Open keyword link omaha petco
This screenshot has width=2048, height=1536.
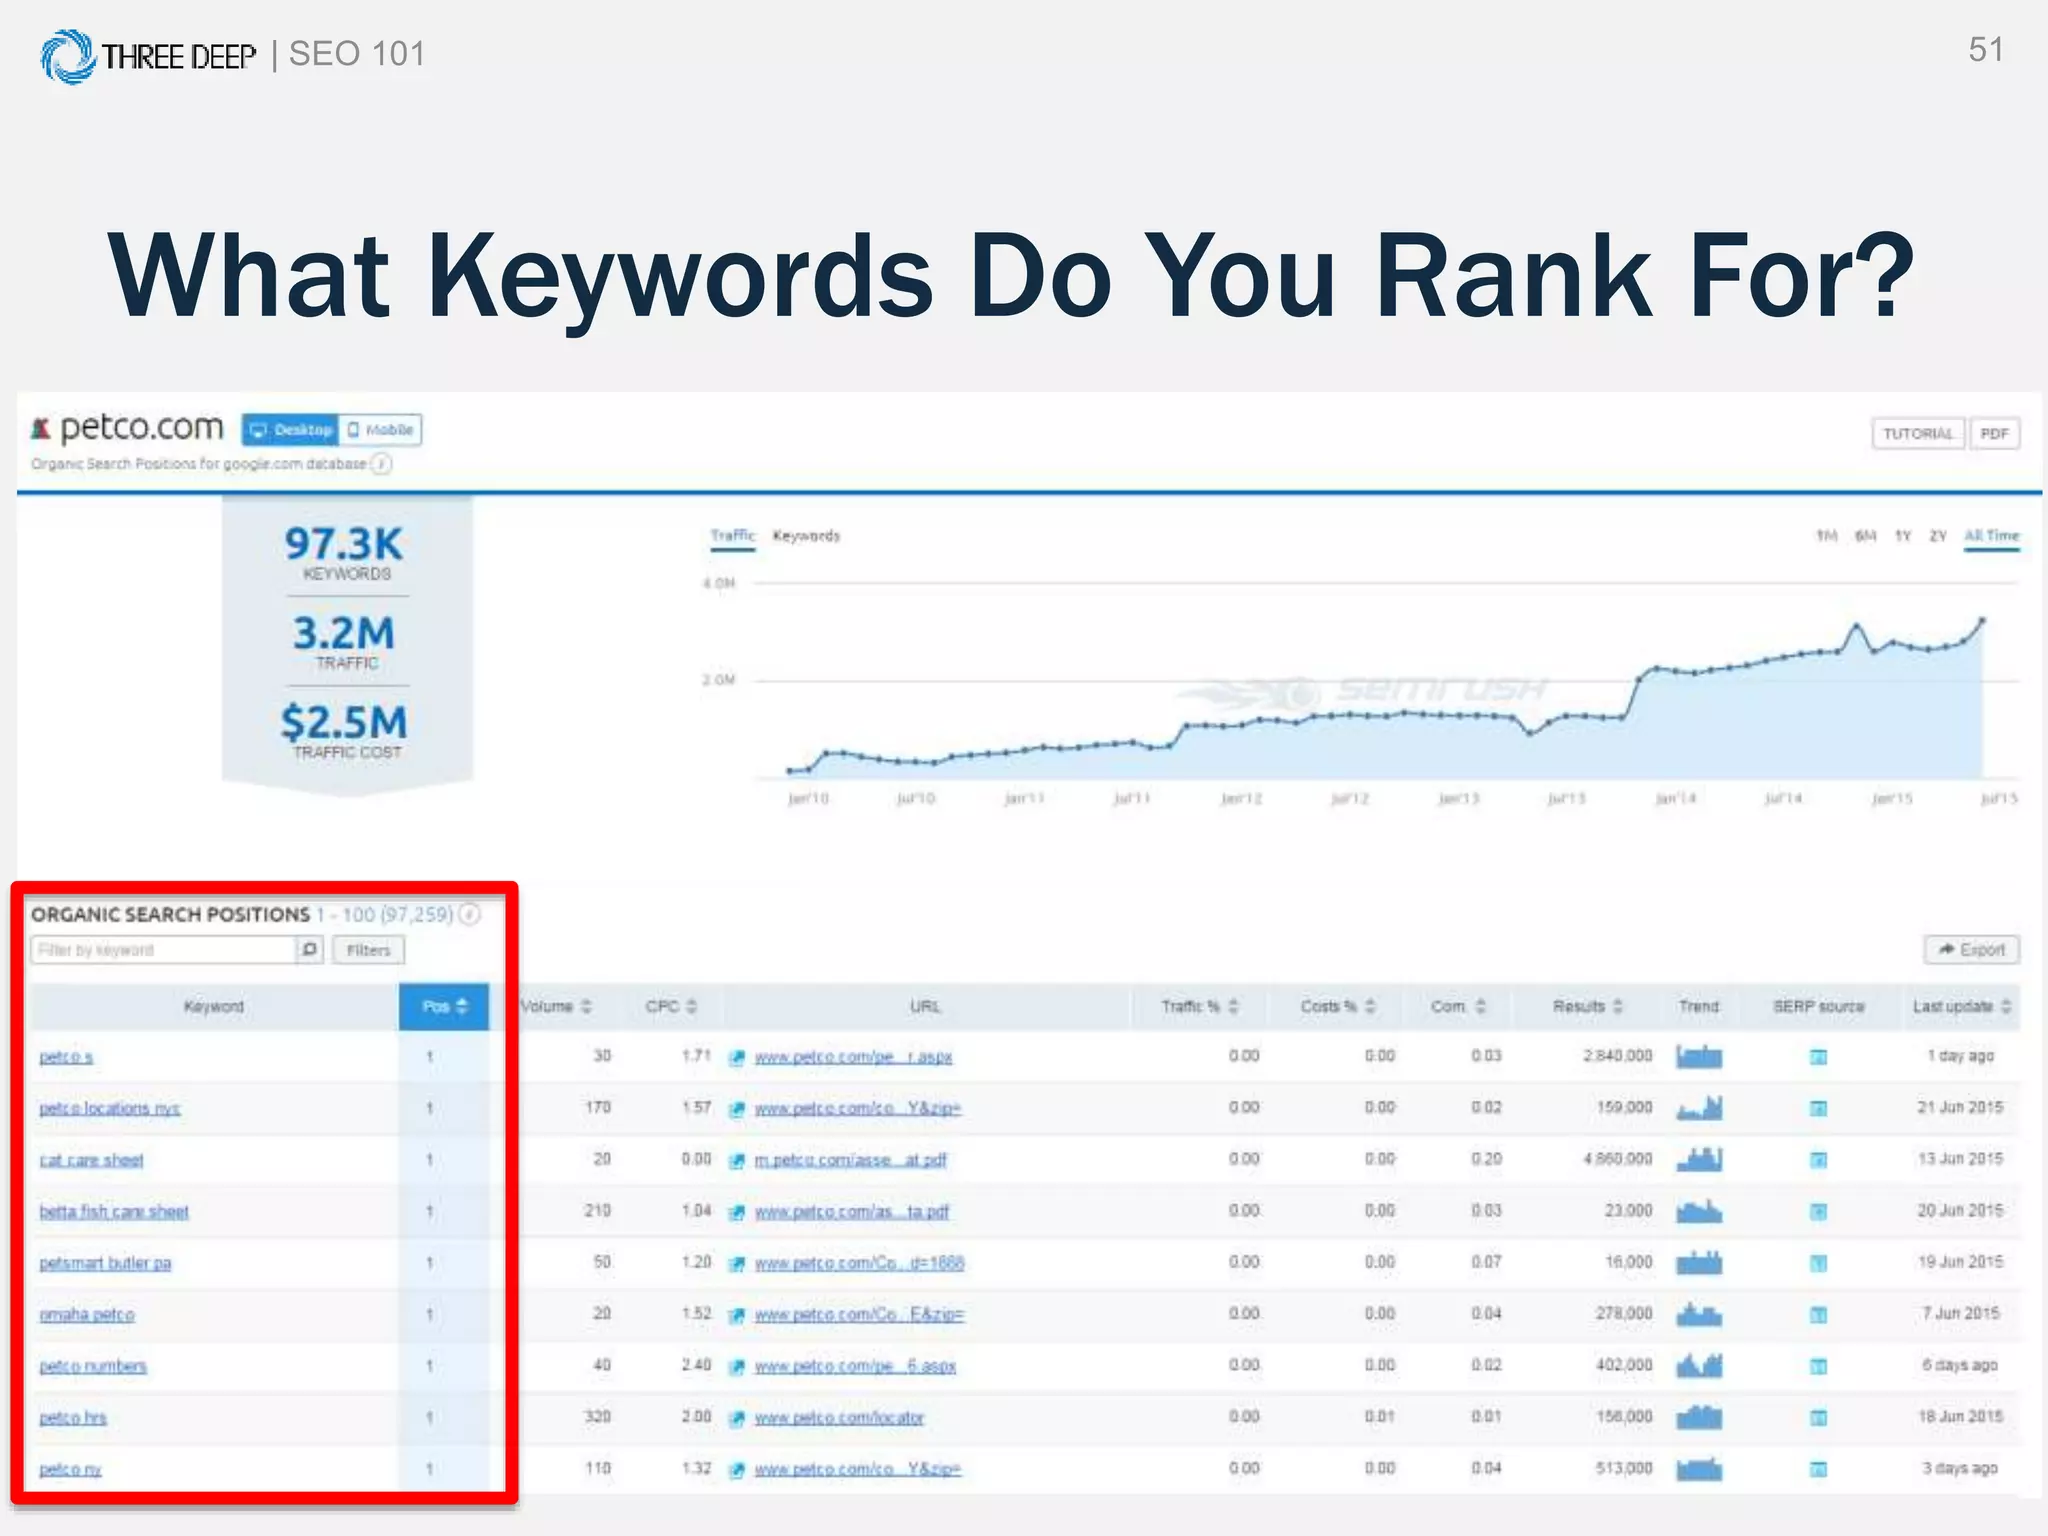(x=87, y=1314)
